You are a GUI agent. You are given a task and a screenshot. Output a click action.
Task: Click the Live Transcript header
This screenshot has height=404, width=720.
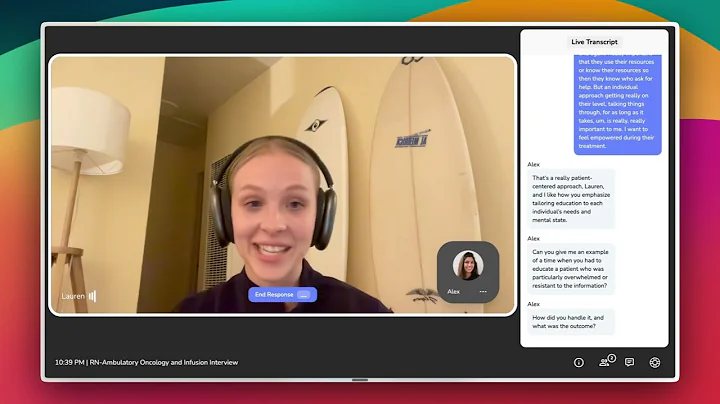pyautogui.click(x=594, y=42)
